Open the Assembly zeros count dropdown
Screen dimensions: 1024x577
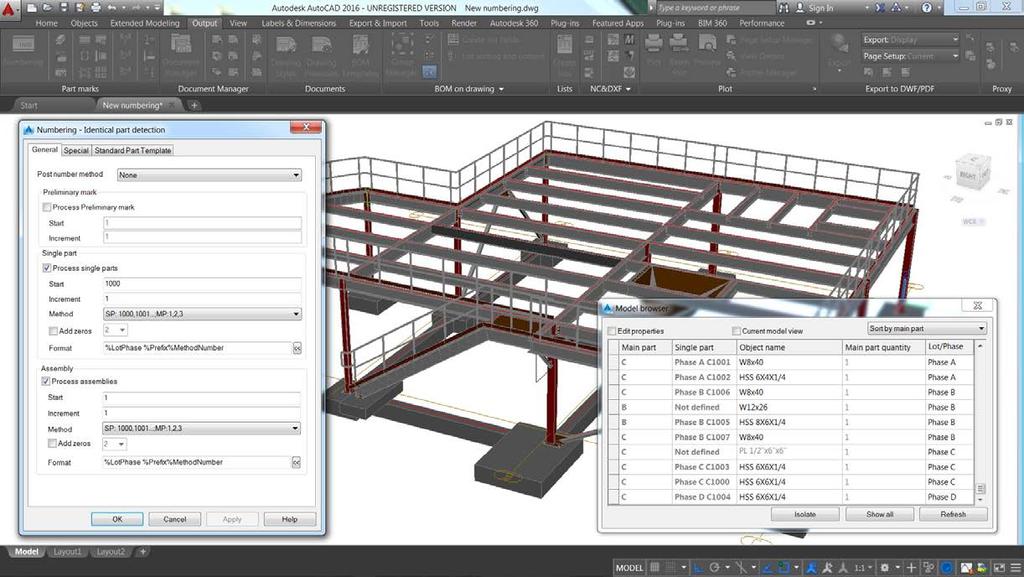(114, 444)
